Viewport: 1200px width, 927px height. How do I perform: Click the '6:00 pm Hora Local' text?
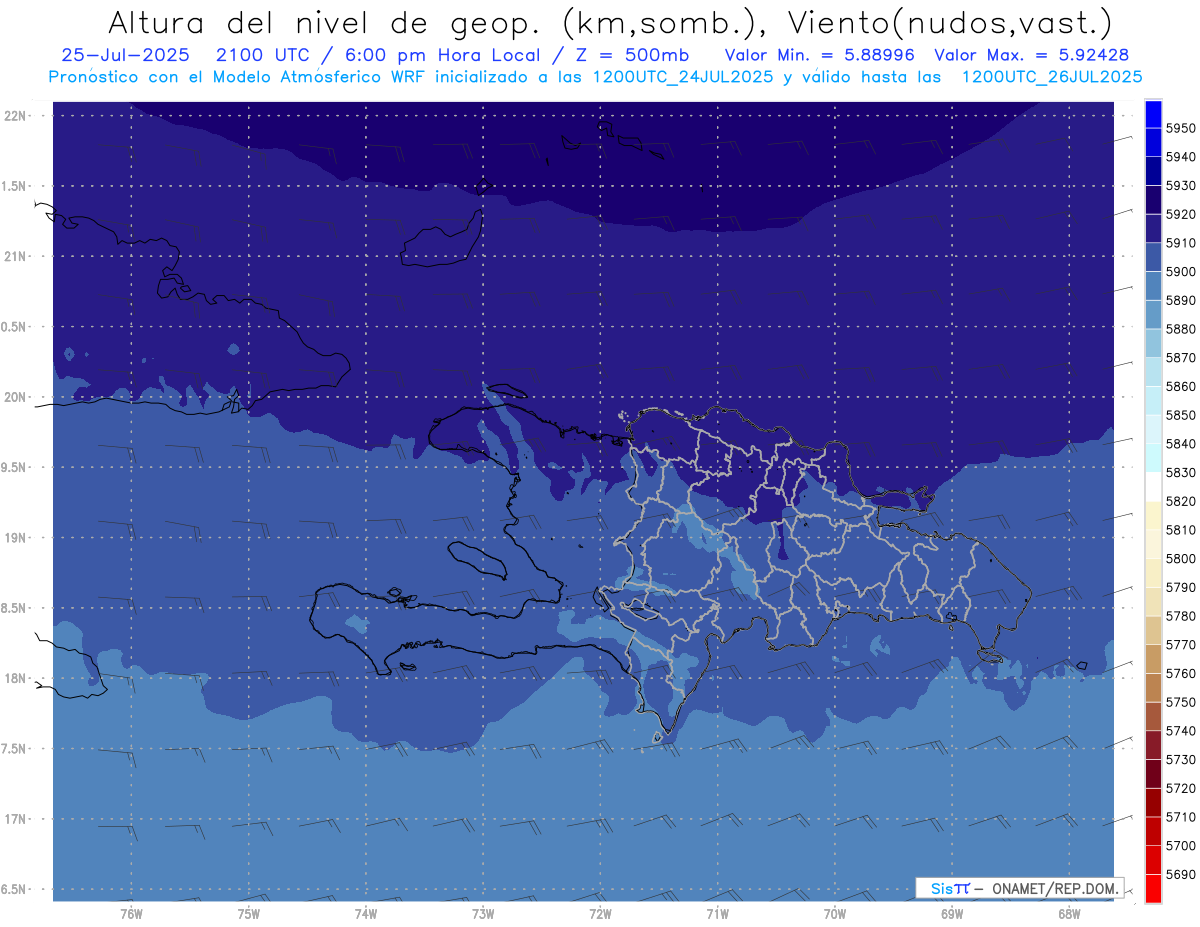point(446,55)
